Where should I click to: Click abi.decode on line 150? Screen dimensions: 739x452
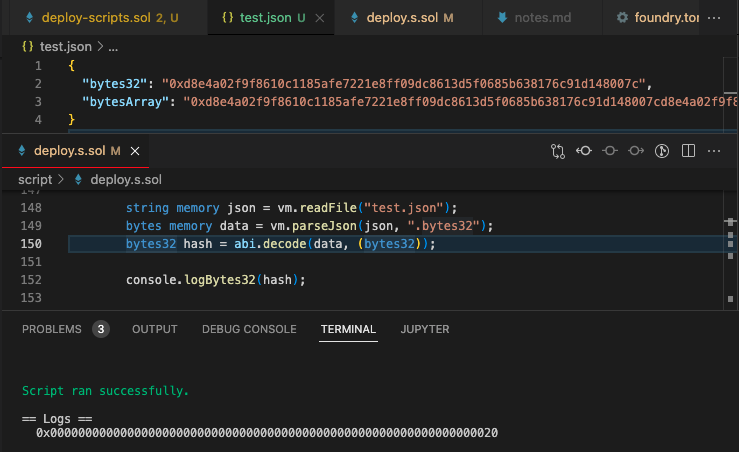coord(270,244)
